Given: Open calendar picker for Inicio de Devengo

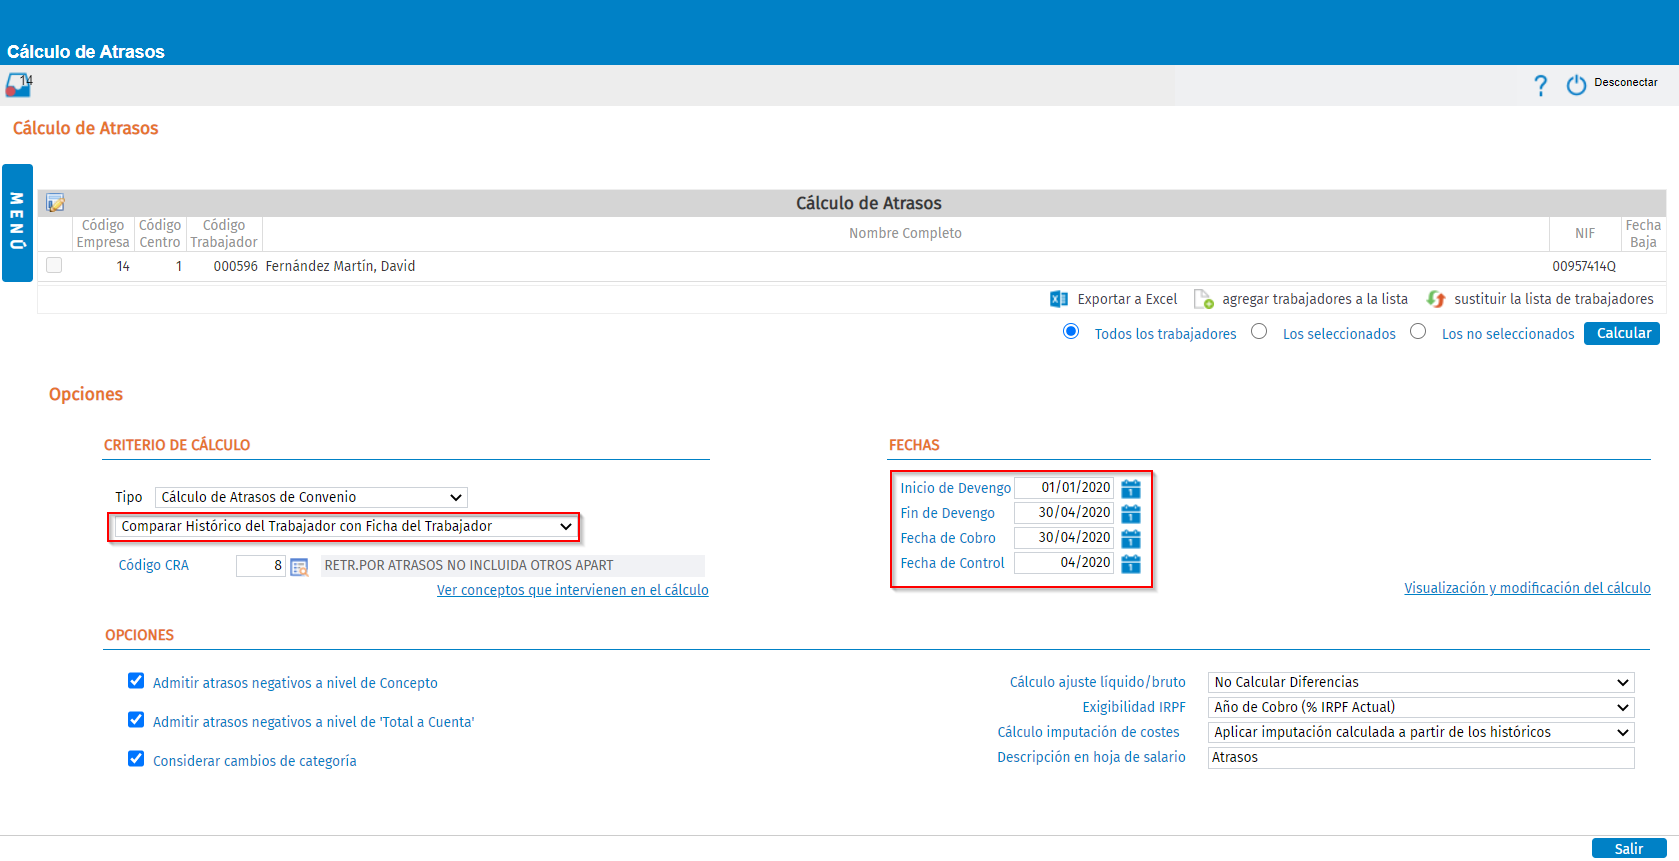Looking at the screenshot, I should (1131, 488).
